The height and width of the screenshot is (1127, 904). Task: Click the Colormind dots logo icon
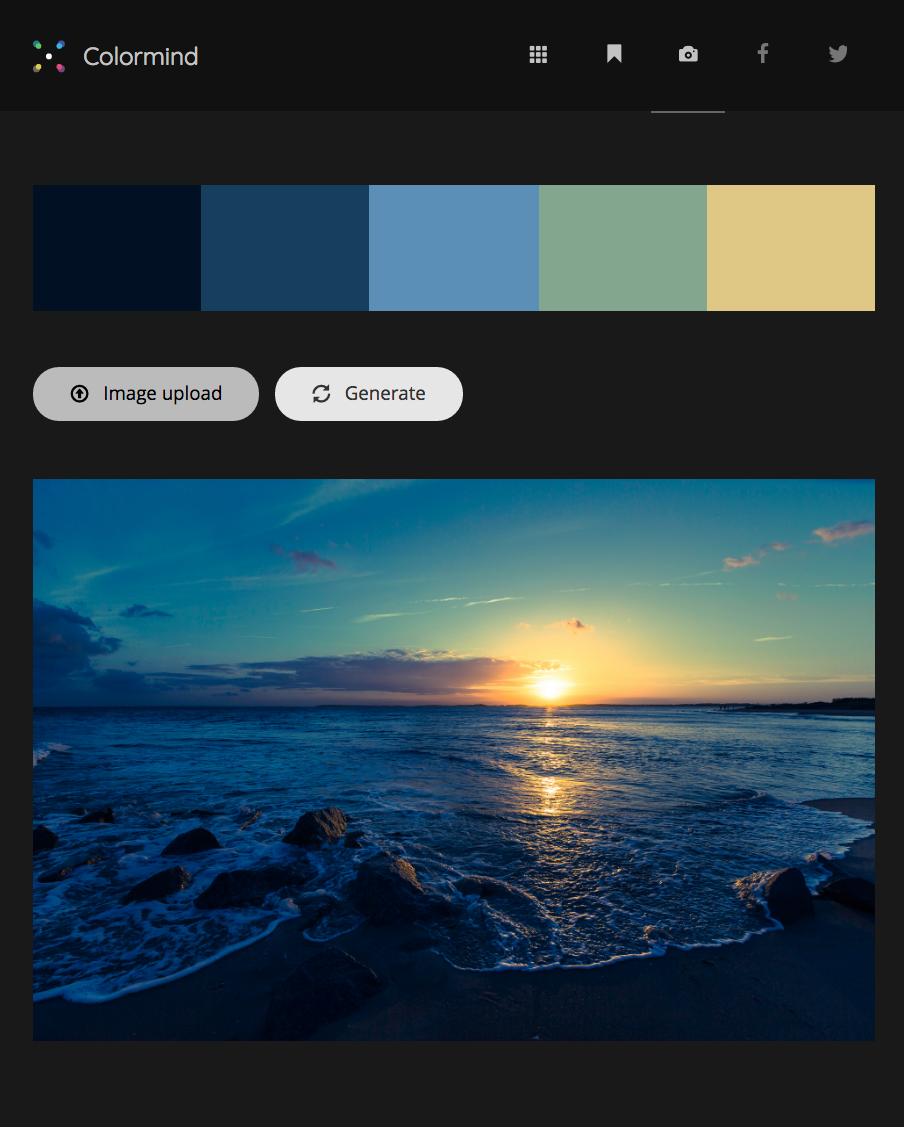click(49, 56)
